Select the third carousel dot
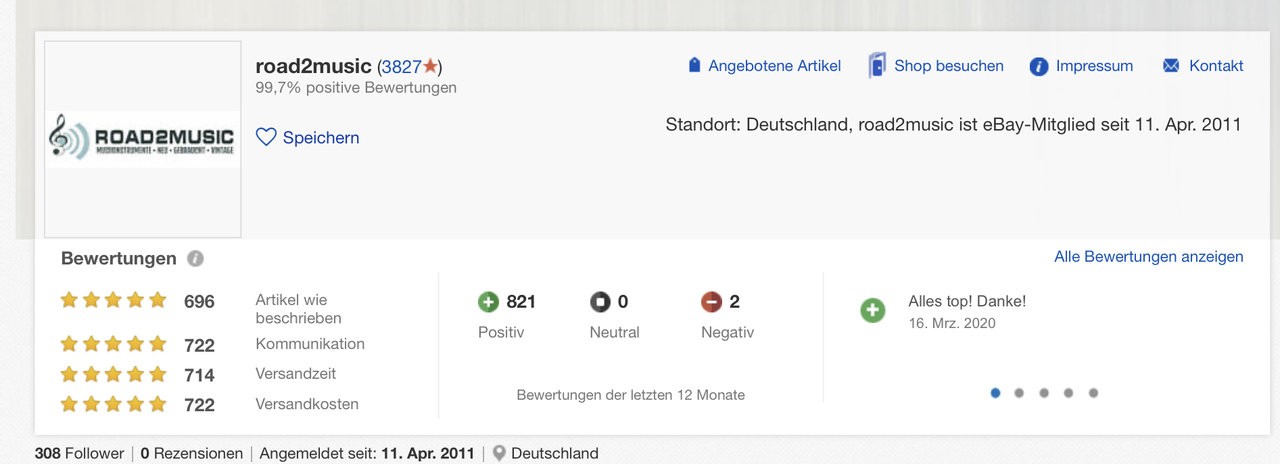Viewport: 1280px width, 464px height. point(1044,393)
